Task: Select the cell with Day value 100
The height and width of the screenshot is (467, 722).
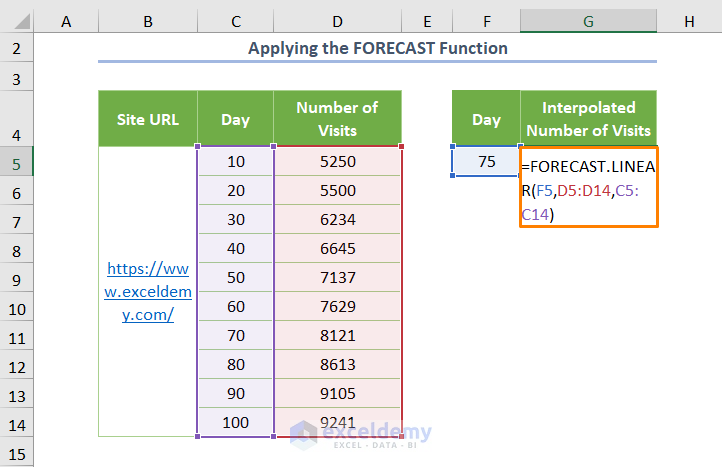Action: coord(236,422)
